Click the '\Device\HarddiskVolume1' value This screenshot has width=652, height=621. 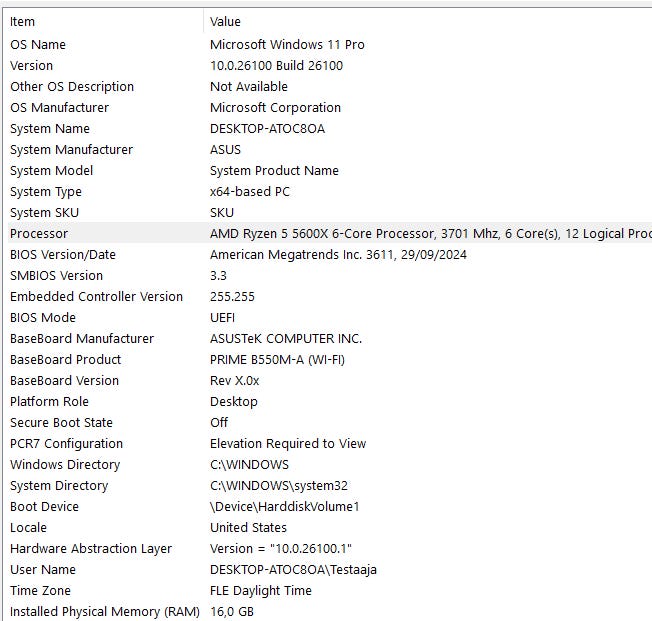(x=284, y=507)
